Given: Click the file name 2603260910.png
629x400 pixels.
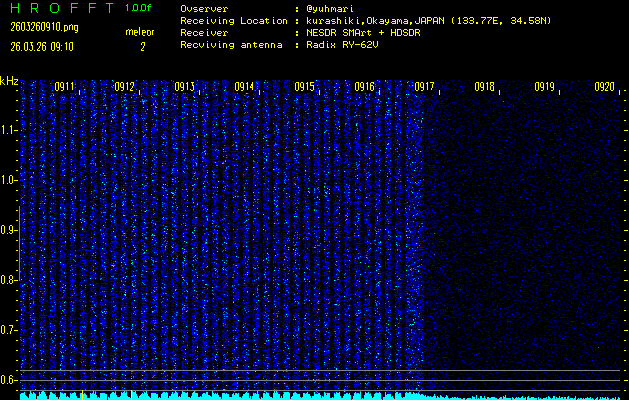Looking at the screenshot, I should click(x=44, y=27).
